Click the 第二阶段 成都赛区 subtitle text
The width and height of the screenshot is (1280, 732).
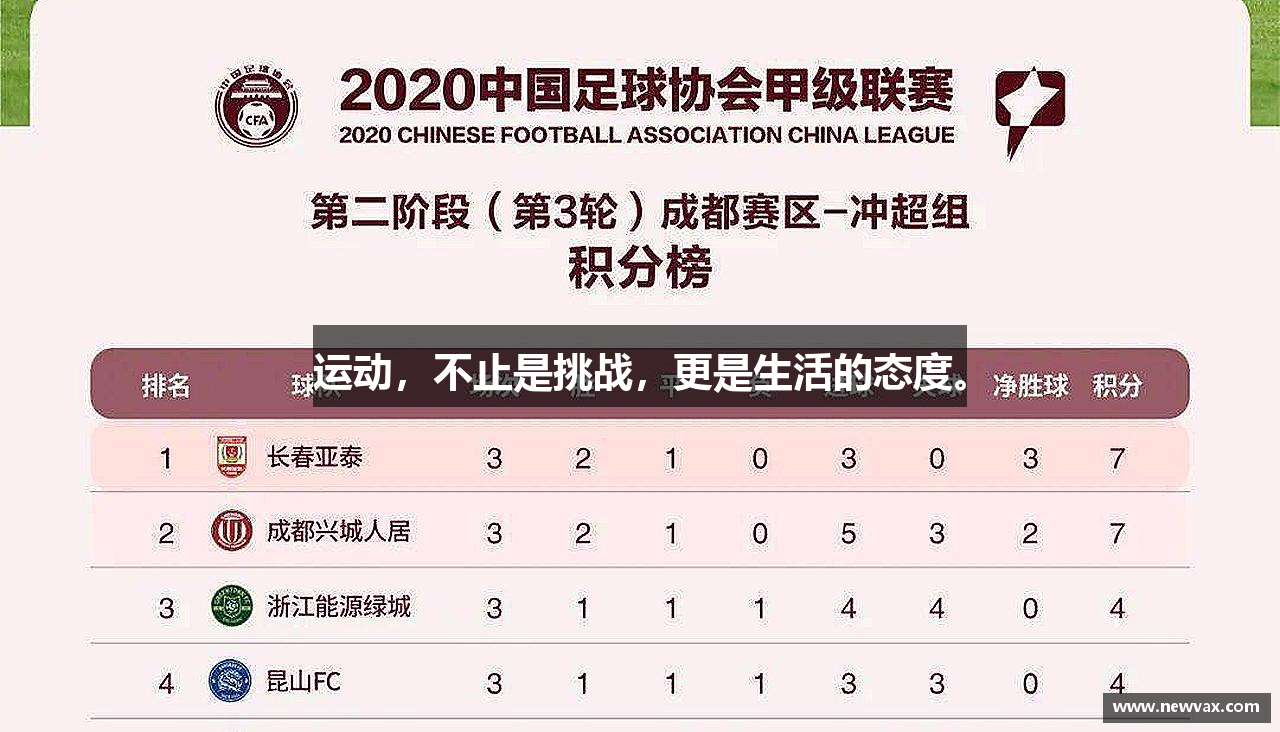pyautogui.click(x=640, y=212)
